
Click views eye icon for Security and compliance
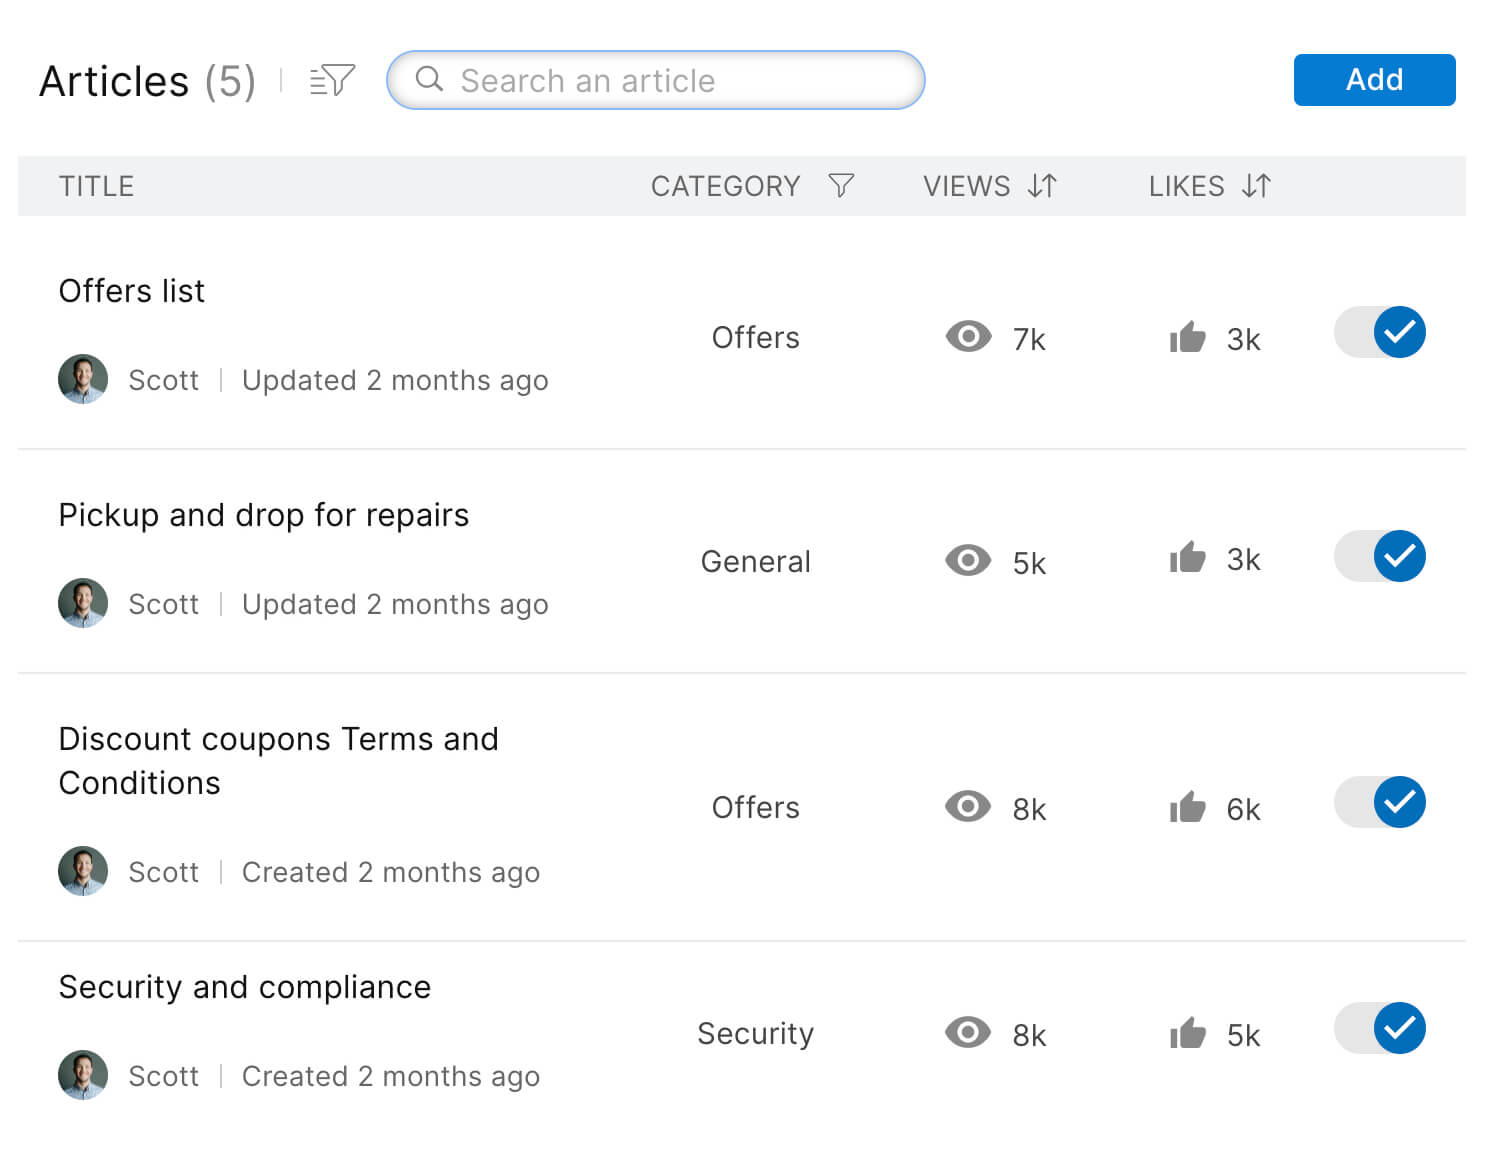point(968,1033)
